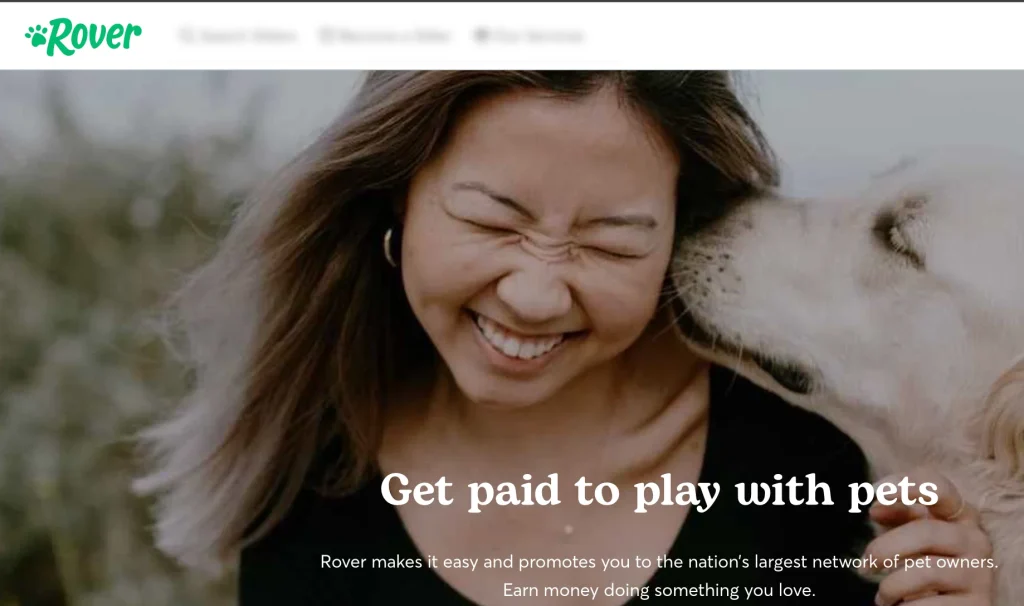Open the Rover home wordmark
1024x606 pixels.
point(95,37)
